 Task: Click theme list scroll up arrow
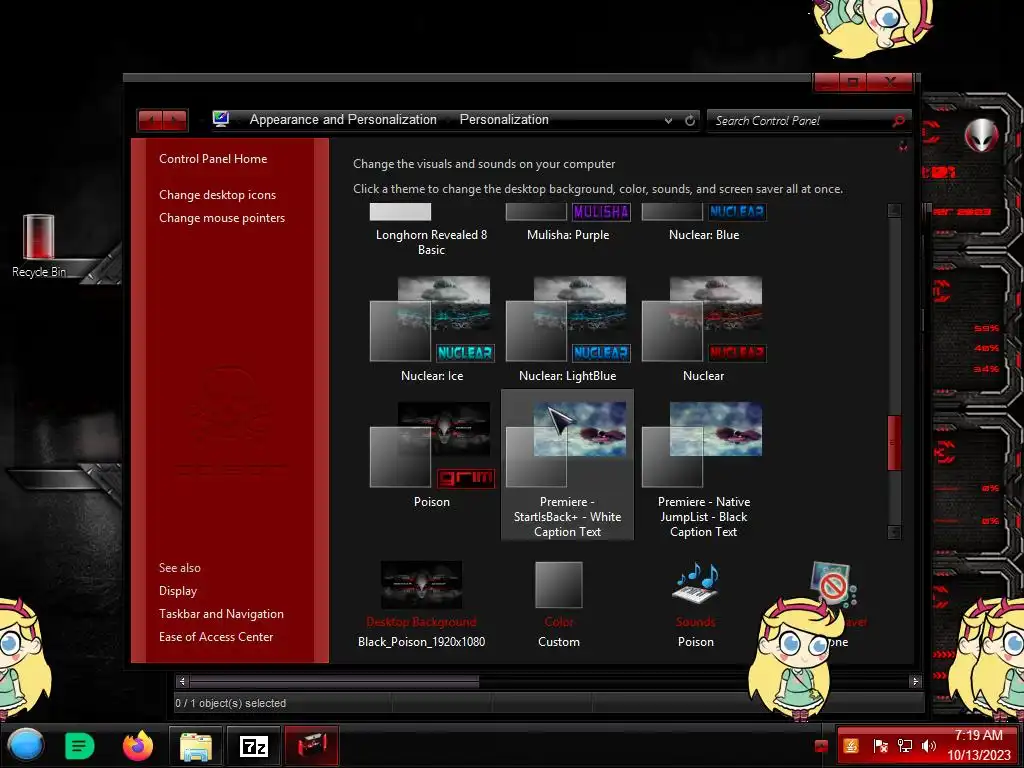pos(894,210)
